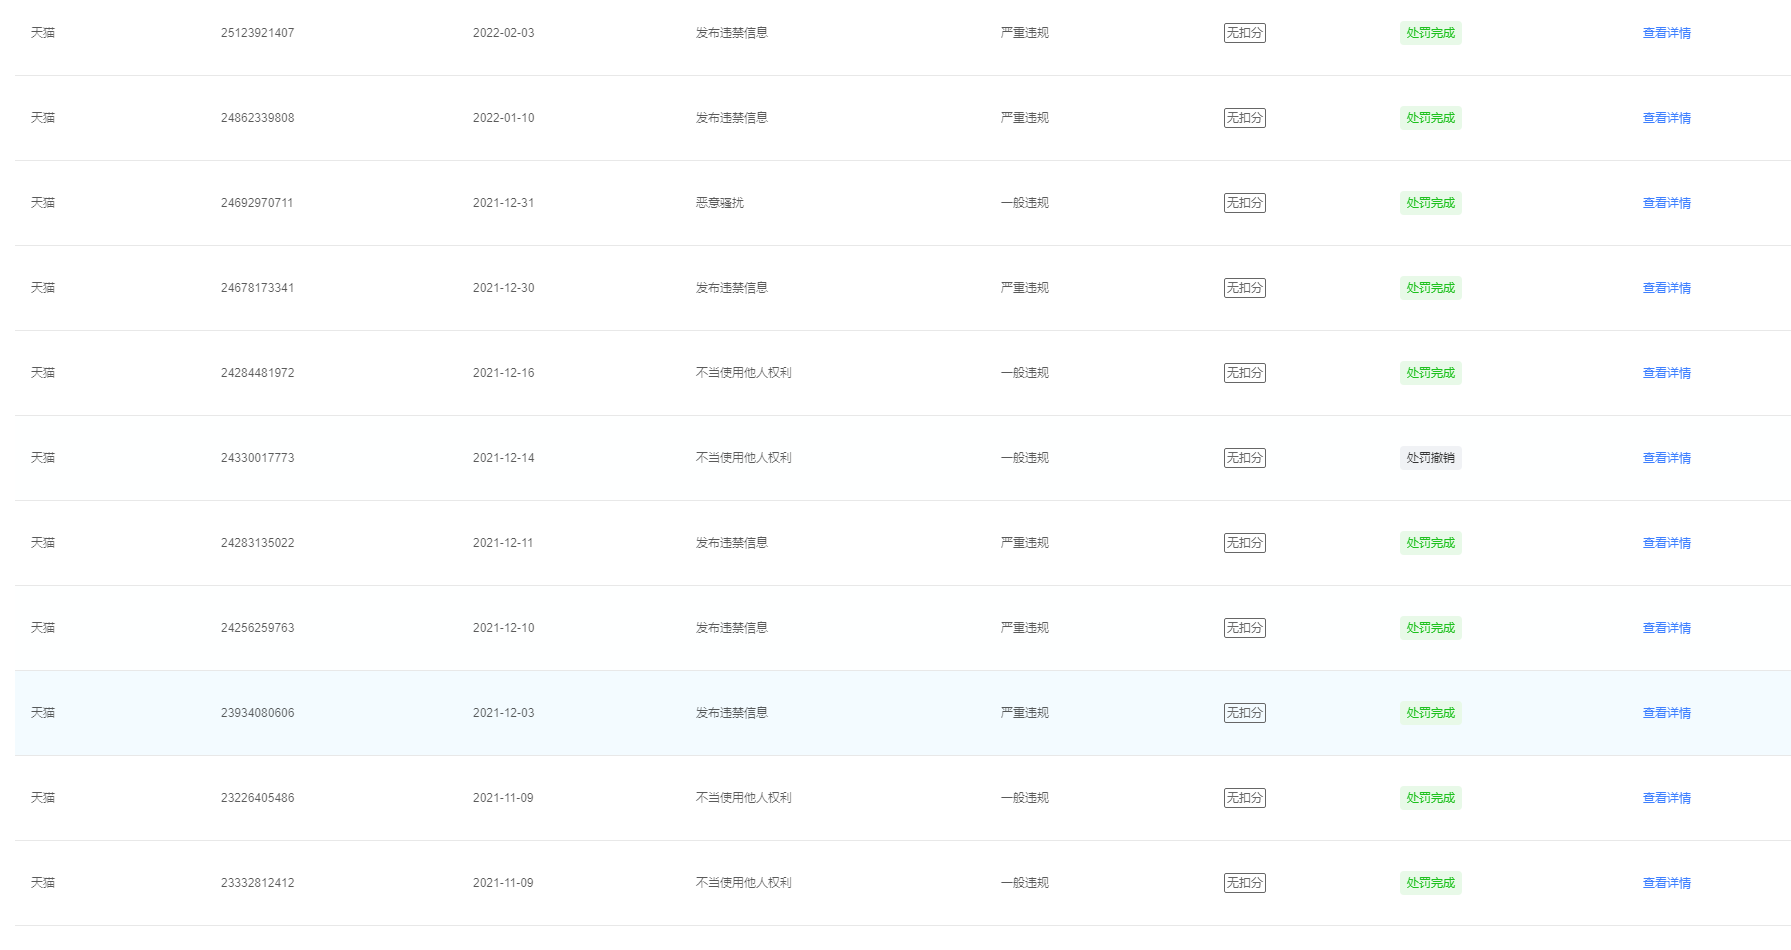Click the 处罚撤销 status badge
This screenshot has width=1791, height=950.
1430,458
